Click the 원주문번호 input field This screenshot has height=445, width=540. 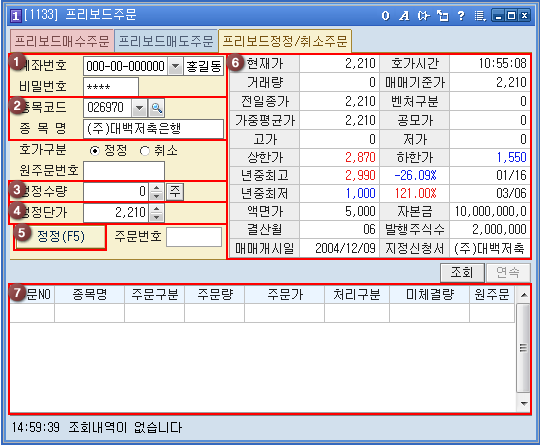(124, 170)
